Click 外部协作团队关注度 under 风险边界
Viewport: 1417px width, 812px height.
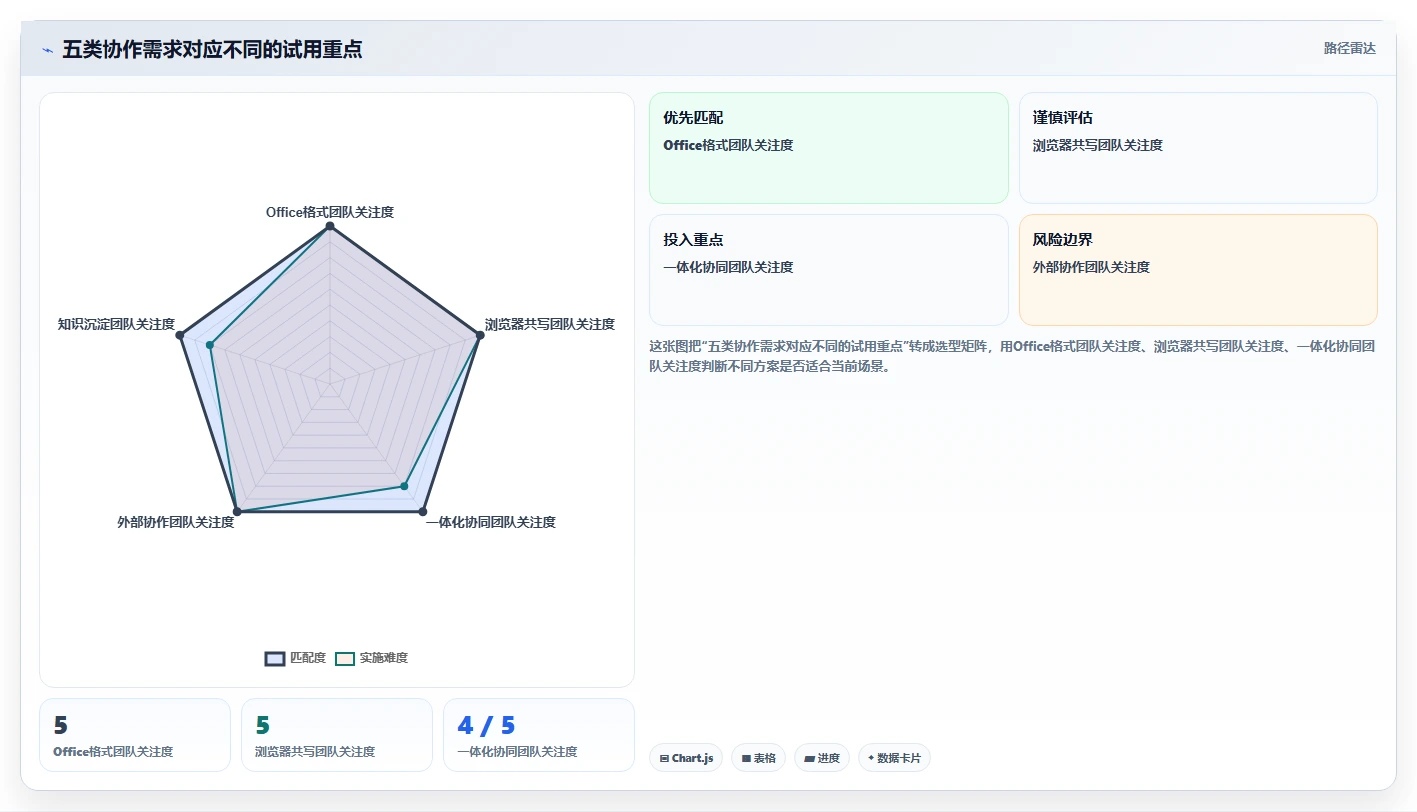pyautogui.click(x=1091, y=267)
